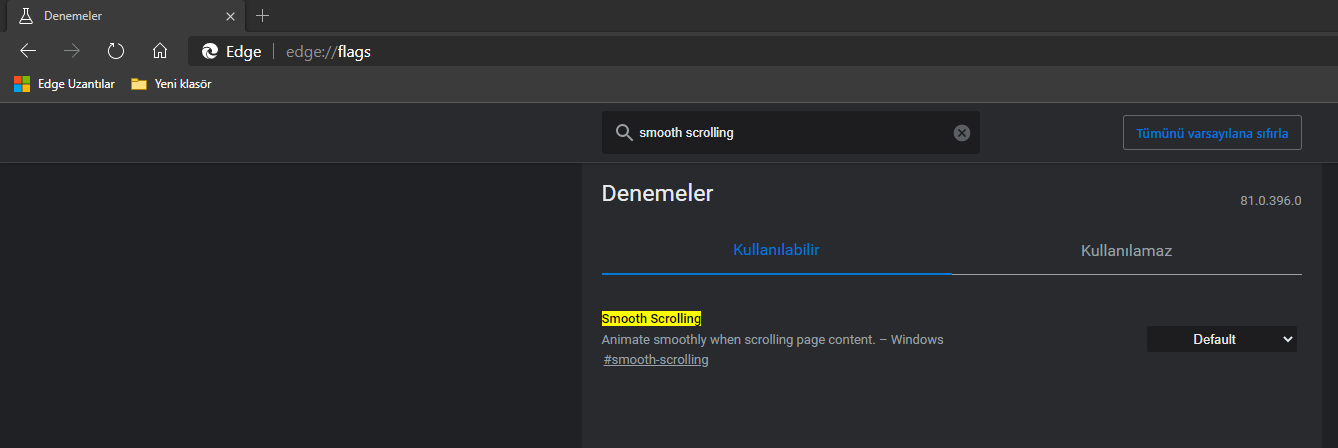Refresh the edge://flags page
The width and height of the screenshot is (1338, 448).
pyautogui.click(x=116, y=51)
